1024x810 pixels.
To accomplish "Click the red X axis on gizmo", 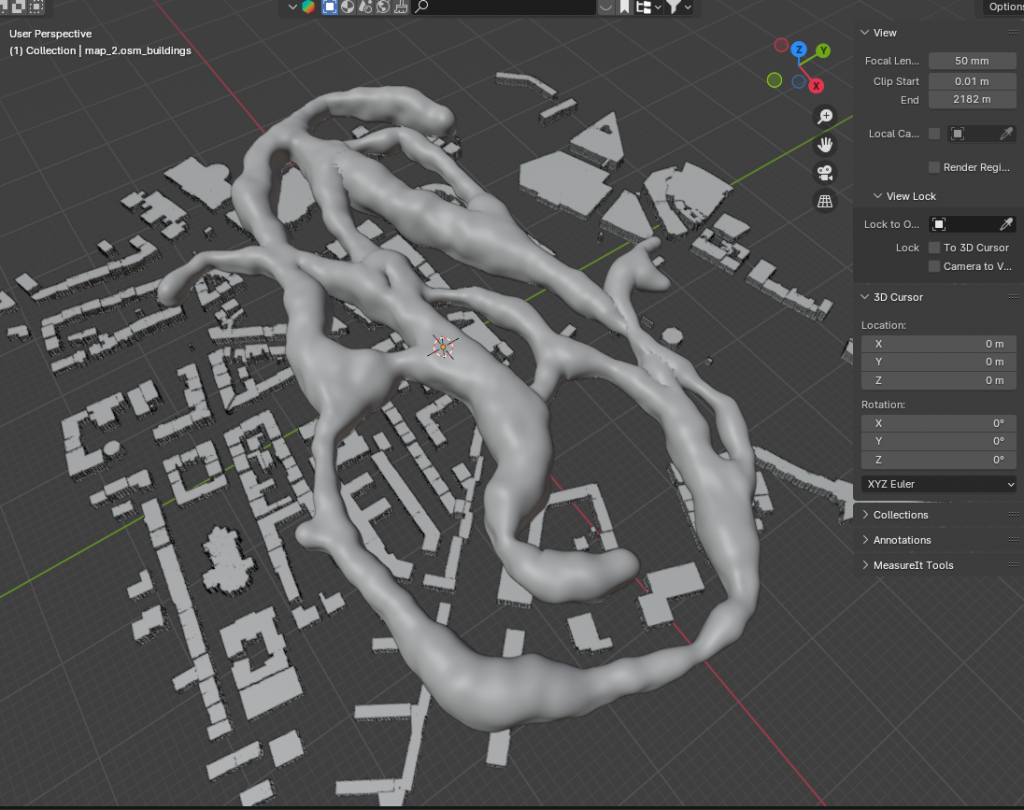I will (816, 86).
